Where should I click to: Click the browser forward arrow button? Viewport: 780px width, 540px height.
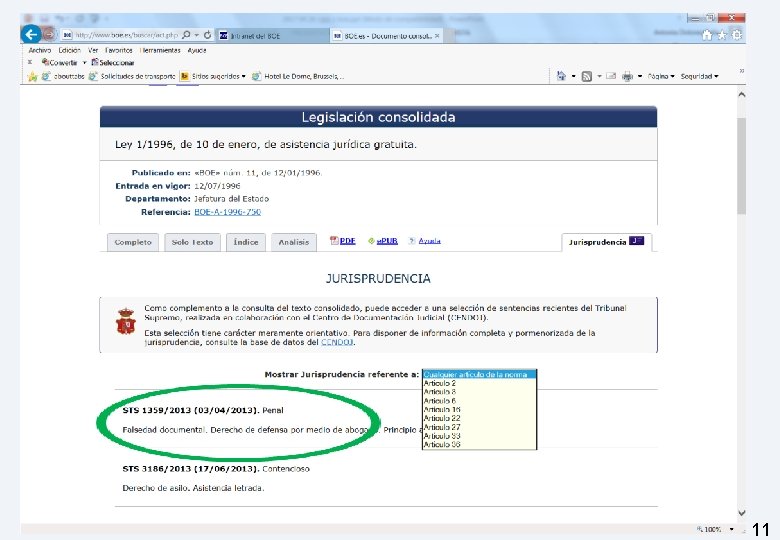[x=49, y=34]
